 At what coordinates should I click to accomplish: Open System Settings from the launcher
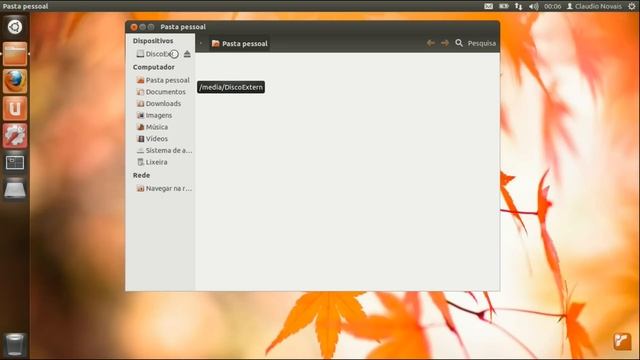15,136
